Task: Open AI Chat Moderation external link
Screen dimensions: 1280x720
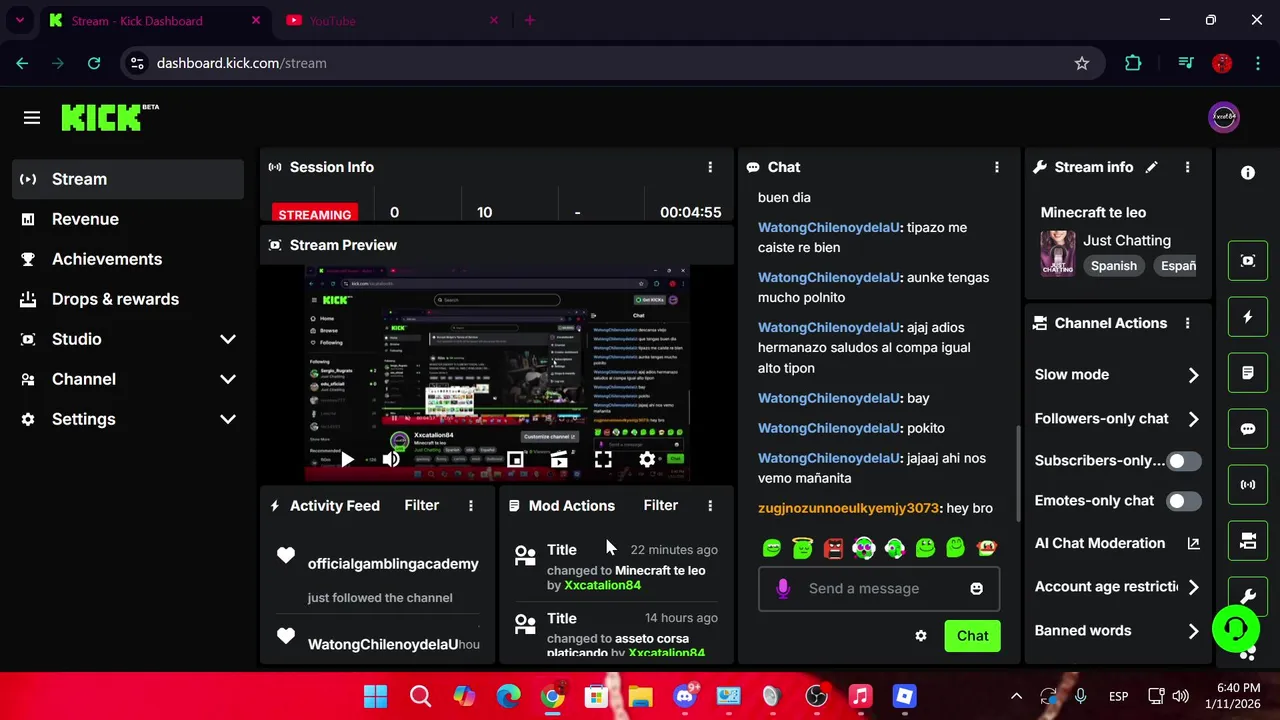Action: (1193, 543)
